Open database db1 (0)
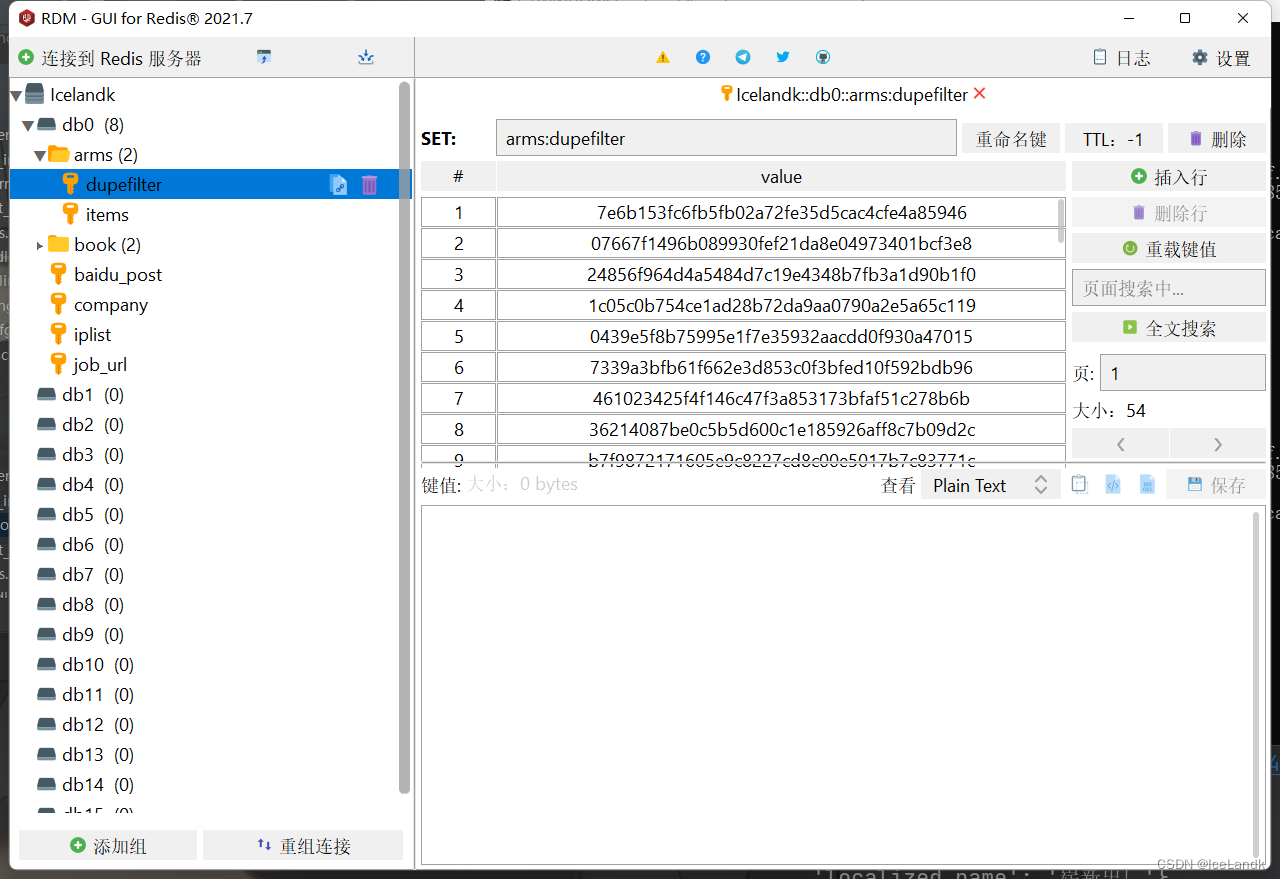The width and height of the screenshot is (1280, 879). [x=93, y=395]
